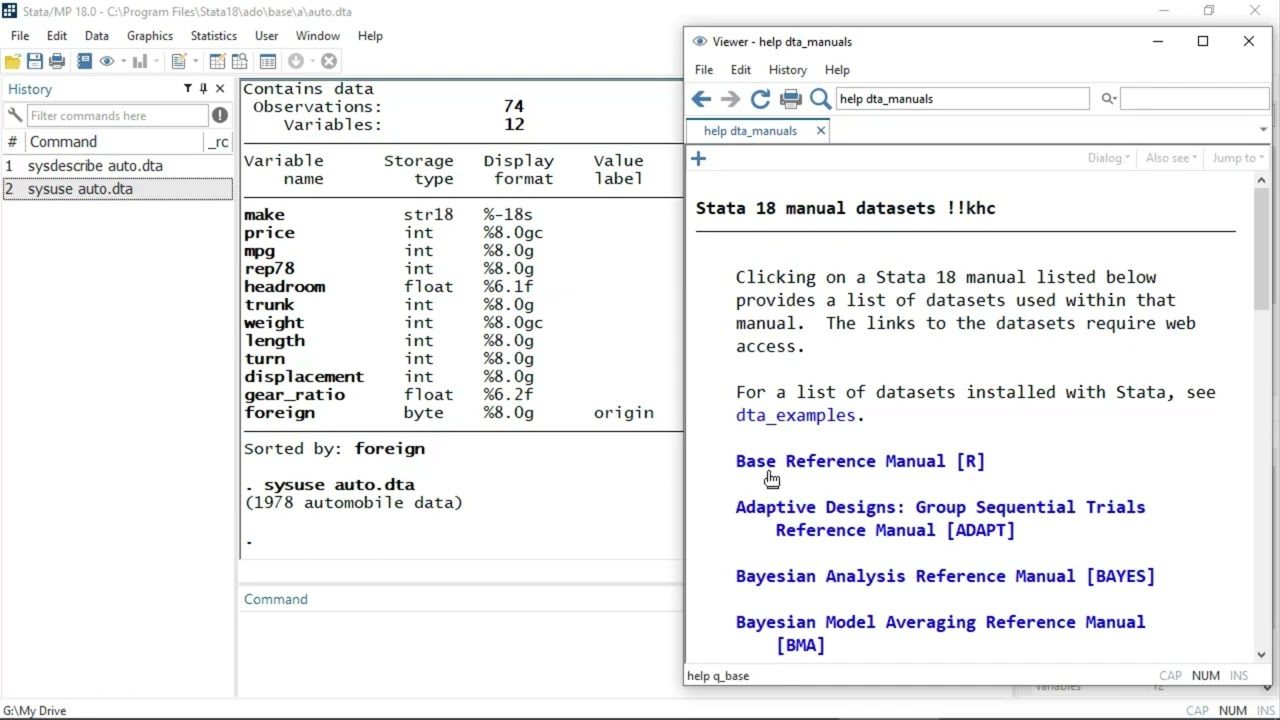Open the Graphics menu
Viewport: 1280px width, 720px height.
[x=150, y=35]
